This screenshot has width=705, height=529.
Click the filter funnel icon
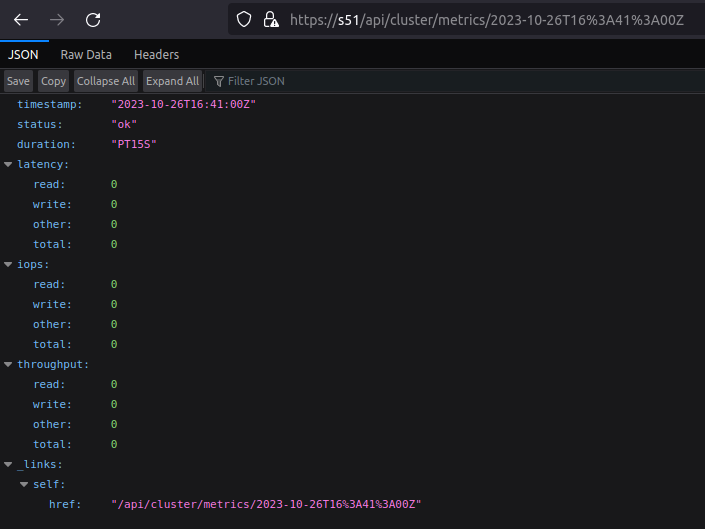219,81
